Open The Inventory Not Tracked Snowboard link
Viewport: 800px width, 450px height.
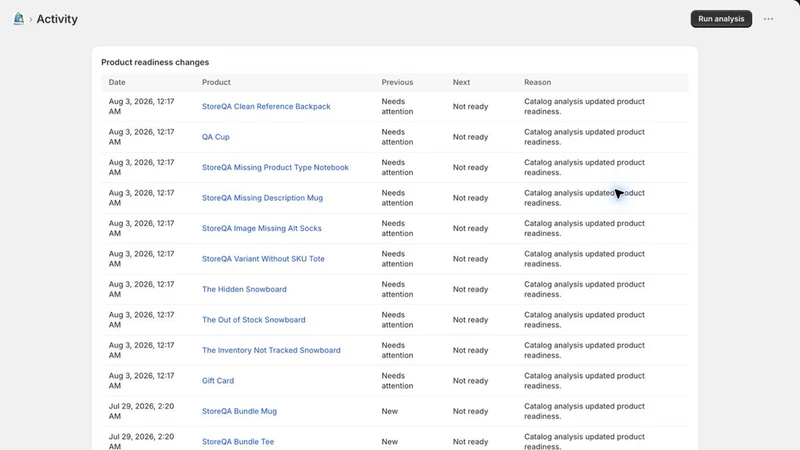click(x=271, y=351)
